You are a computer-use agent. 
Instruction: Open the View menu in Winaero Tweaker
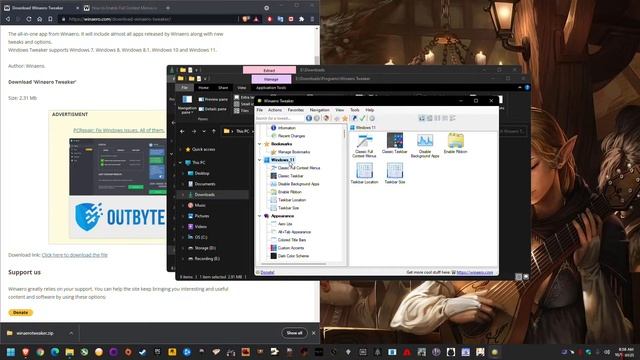pyautogui.click(x=340, y=110)
